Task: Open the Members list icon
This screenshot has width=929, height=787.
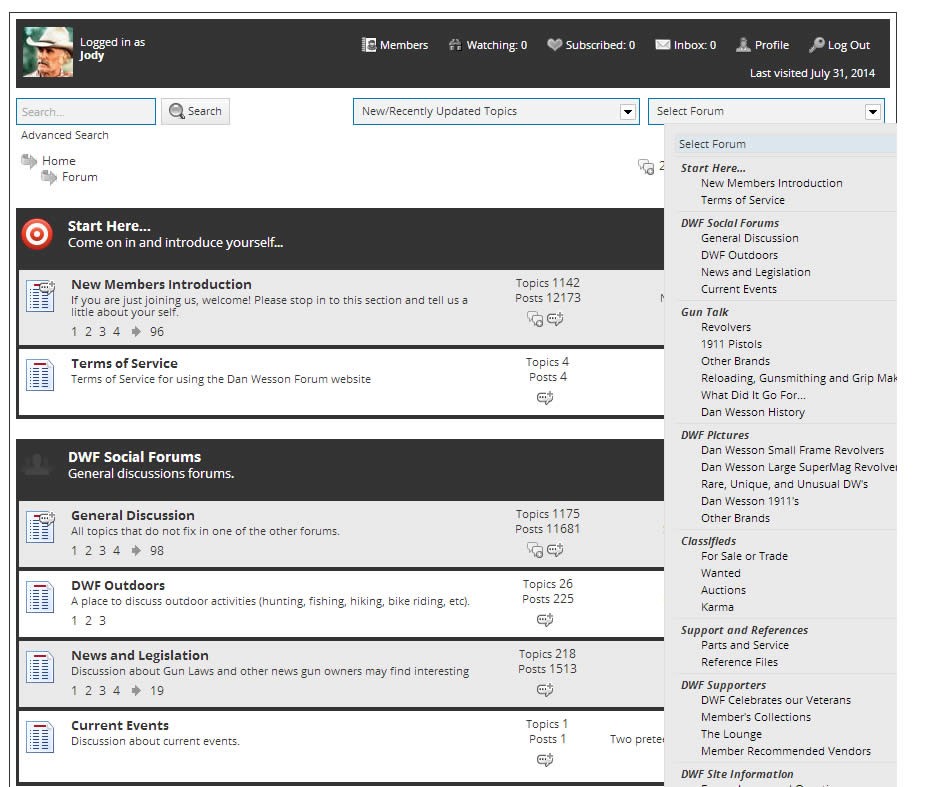Action: pyautogui.click(x=369, y=45)
